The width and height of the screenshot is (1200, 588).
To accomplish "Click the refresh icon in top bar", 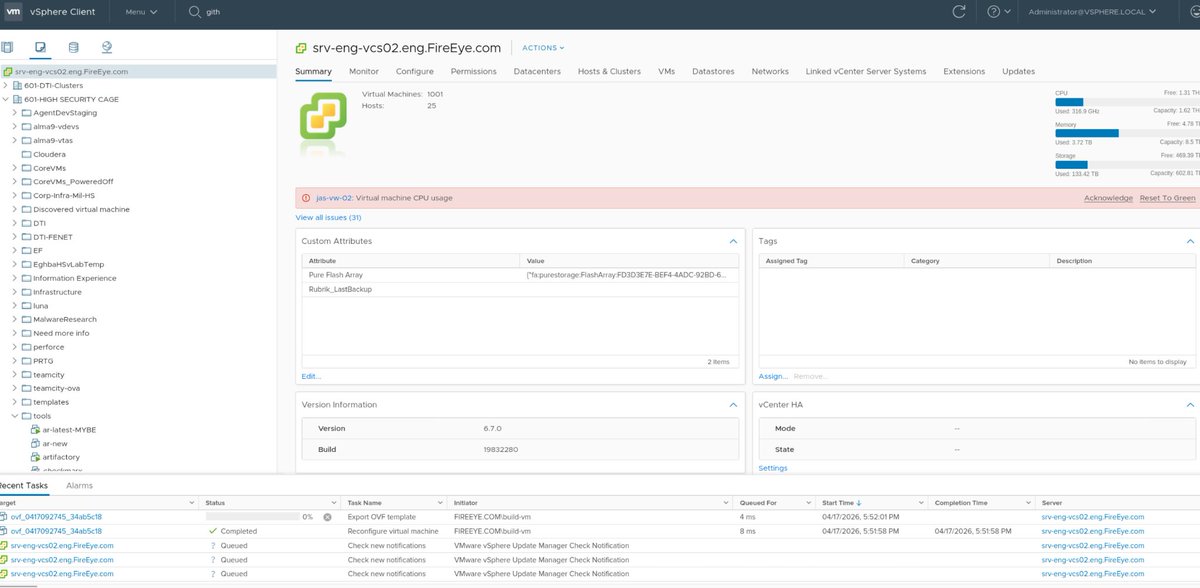I will click(959, 12).
